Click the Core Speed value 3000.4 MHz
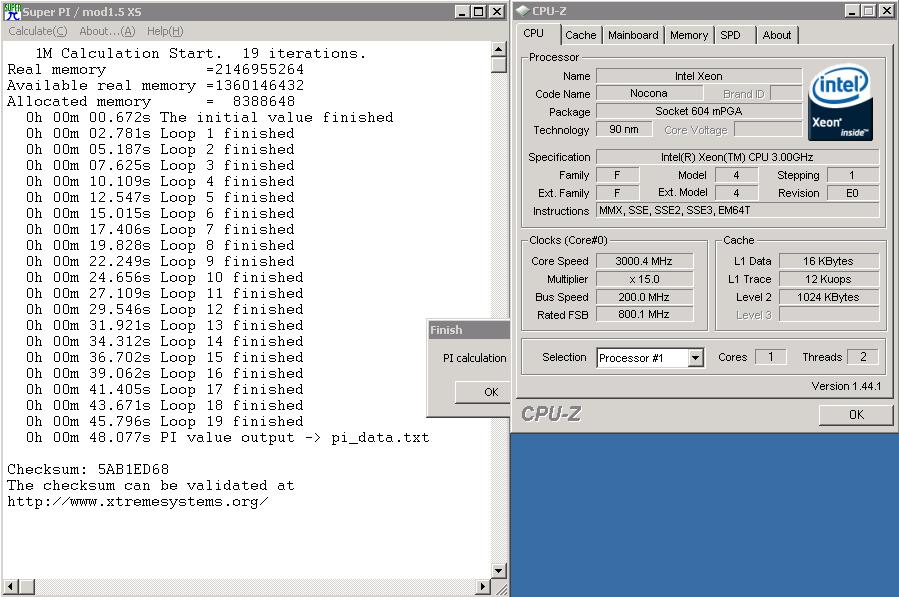Screen dimensions: 899x597 coord(644,262)
